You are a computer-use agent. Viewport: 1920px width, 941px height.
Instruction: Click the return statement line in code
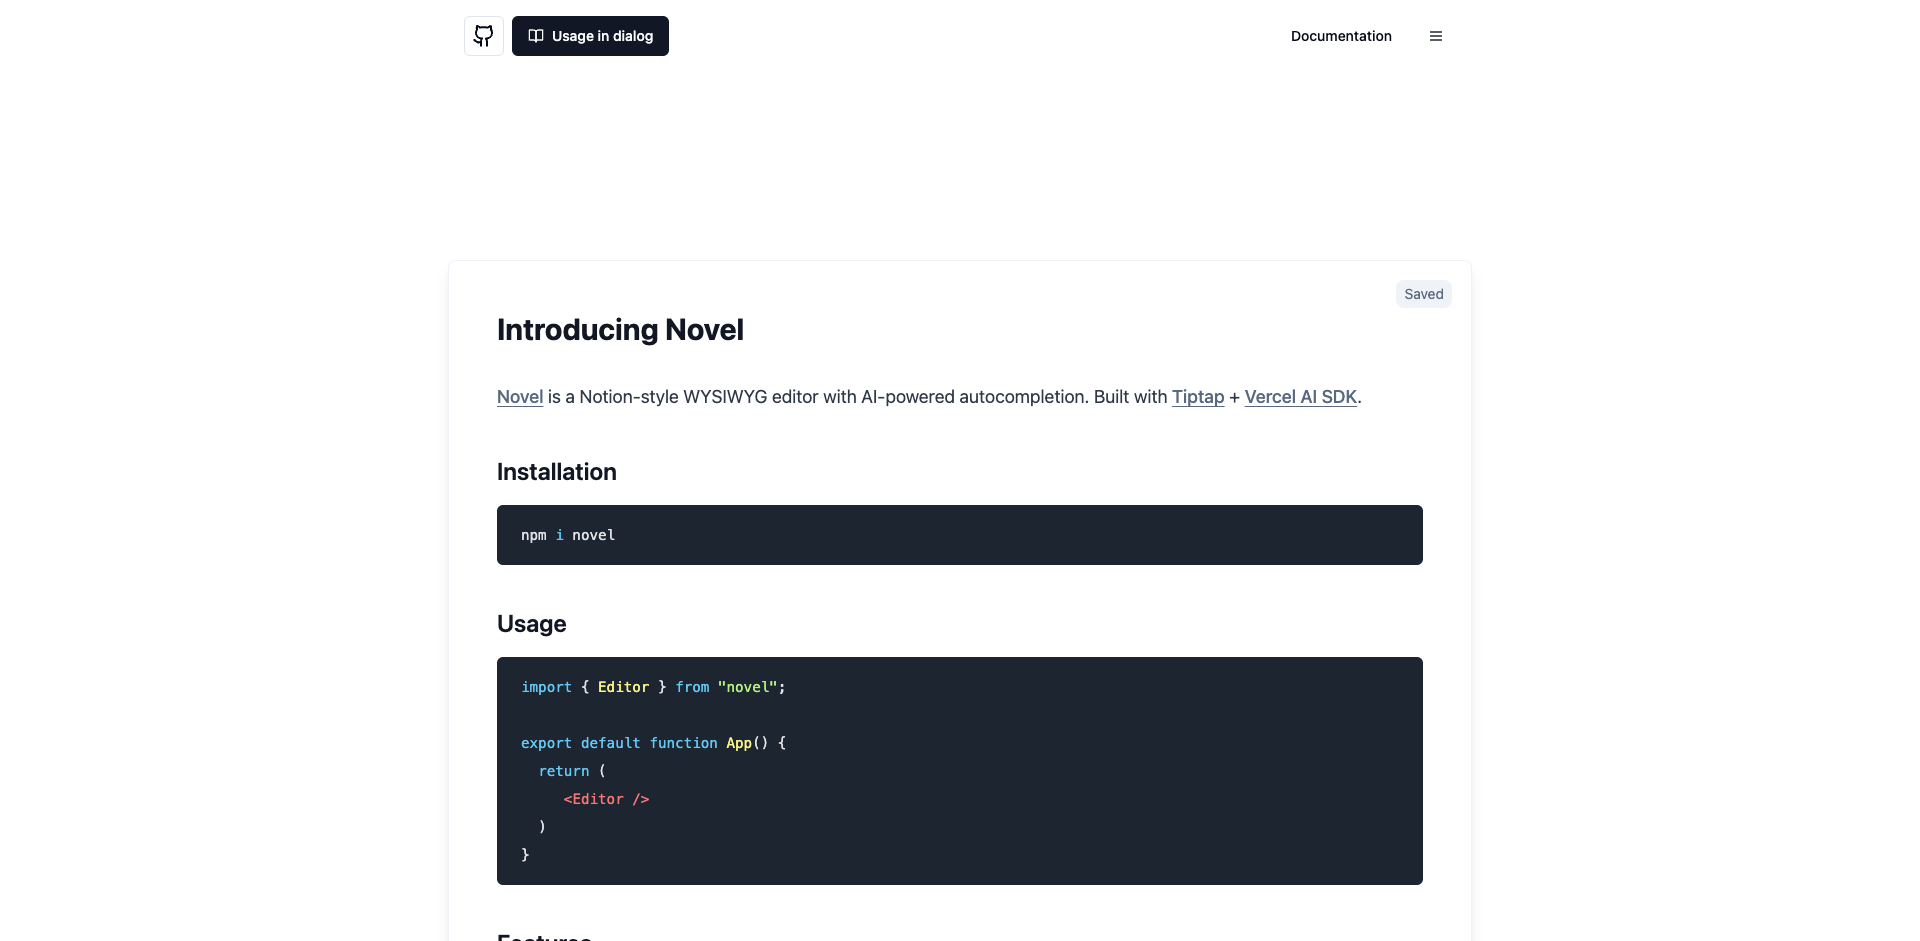572,771
